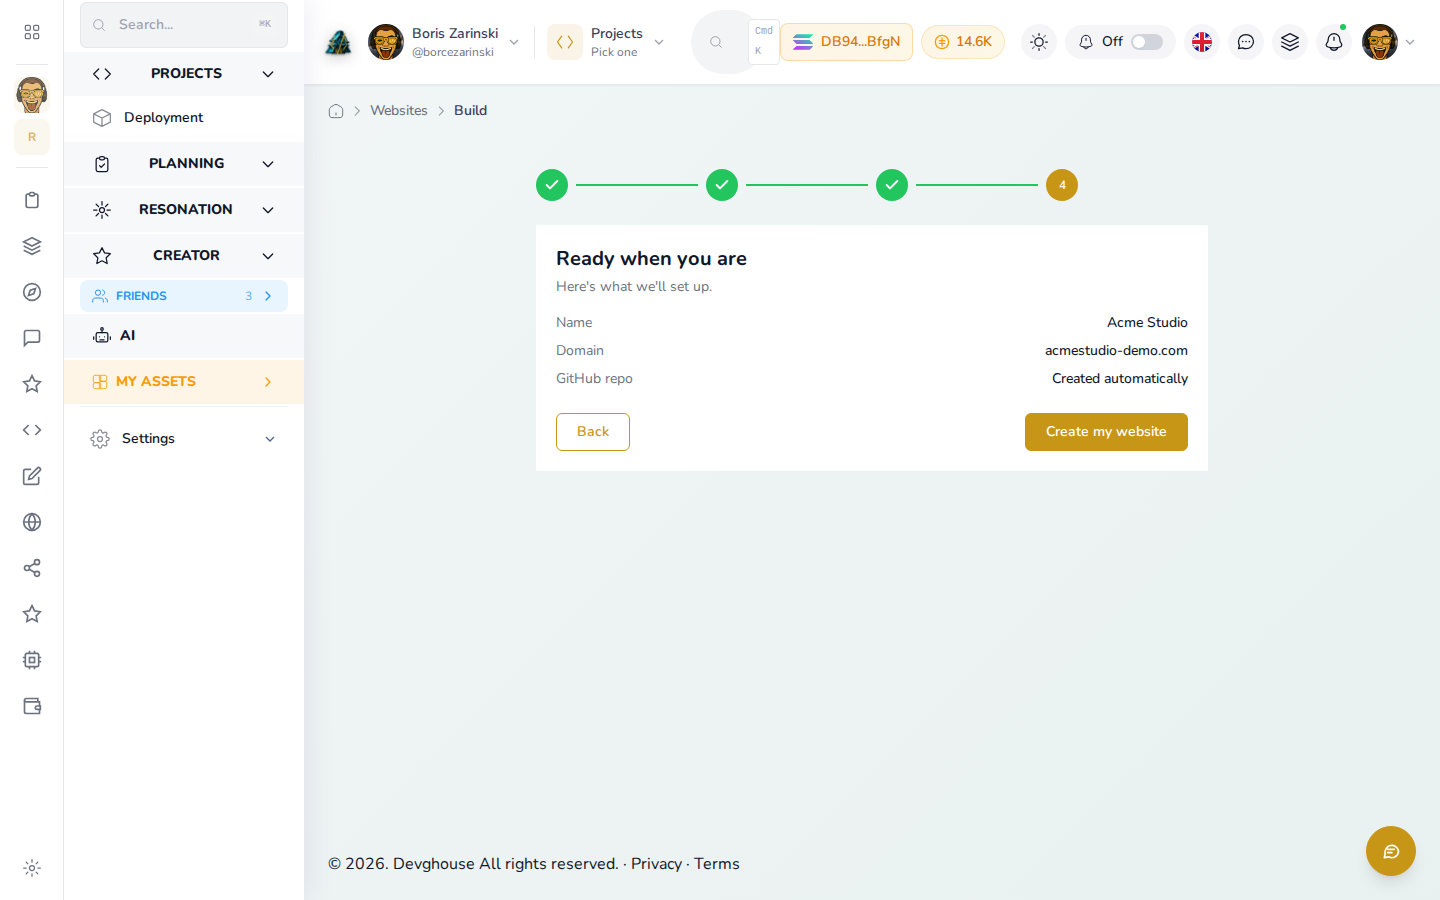
Task: Select the AI menu item
Action: 184,336
